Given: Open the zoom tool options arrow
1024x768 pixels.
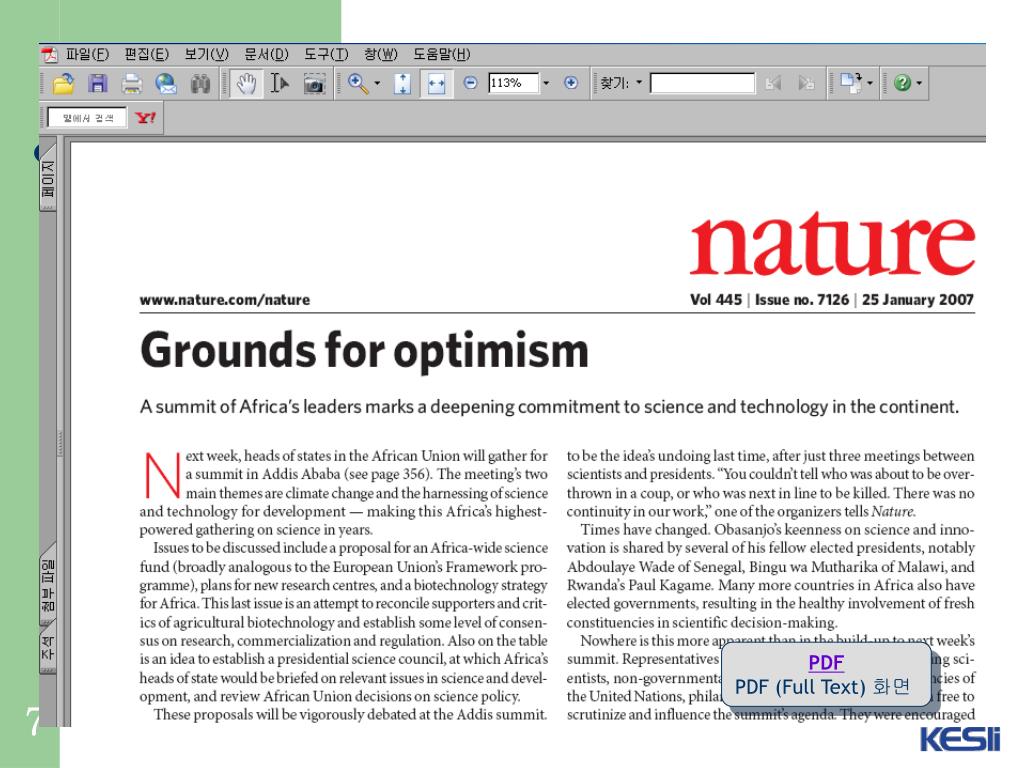Looking at the screenshot, I should [377, 84].
